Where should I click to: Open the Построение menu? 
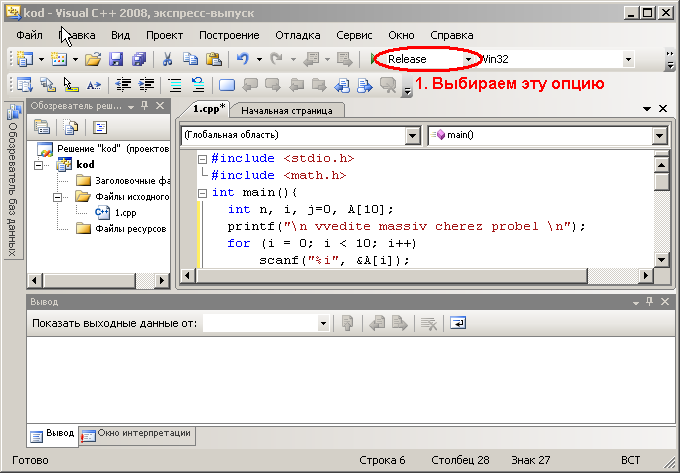coord(229,35)
